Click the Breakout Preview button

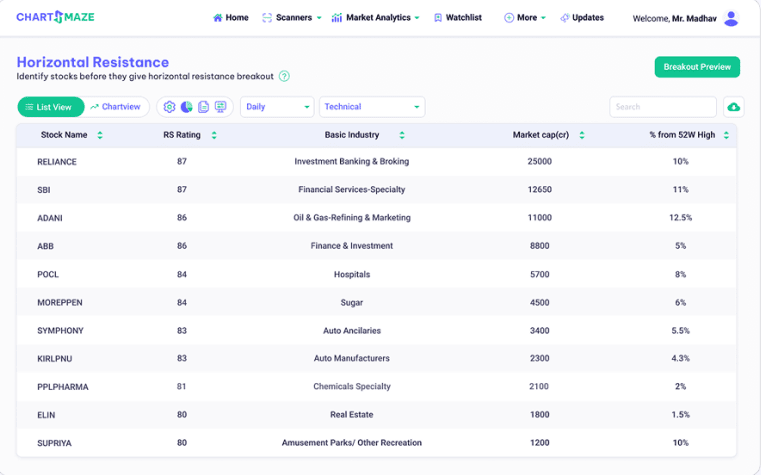coord(697,67)
